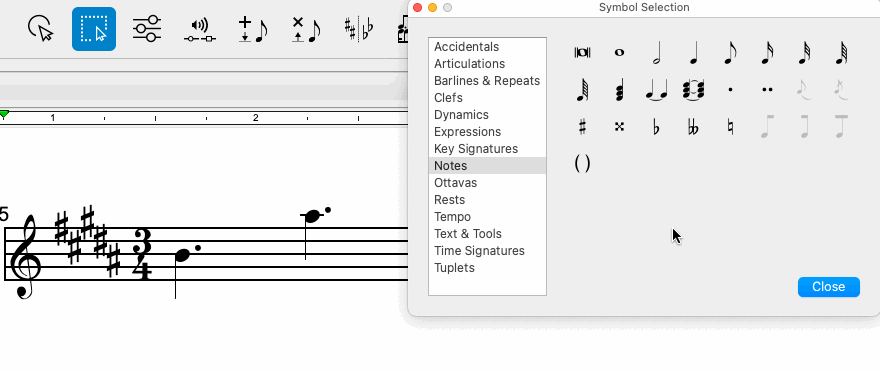Screen dimensions: 880x370
Task: Choose the half note symbol
Action: (x=656, y=53)
